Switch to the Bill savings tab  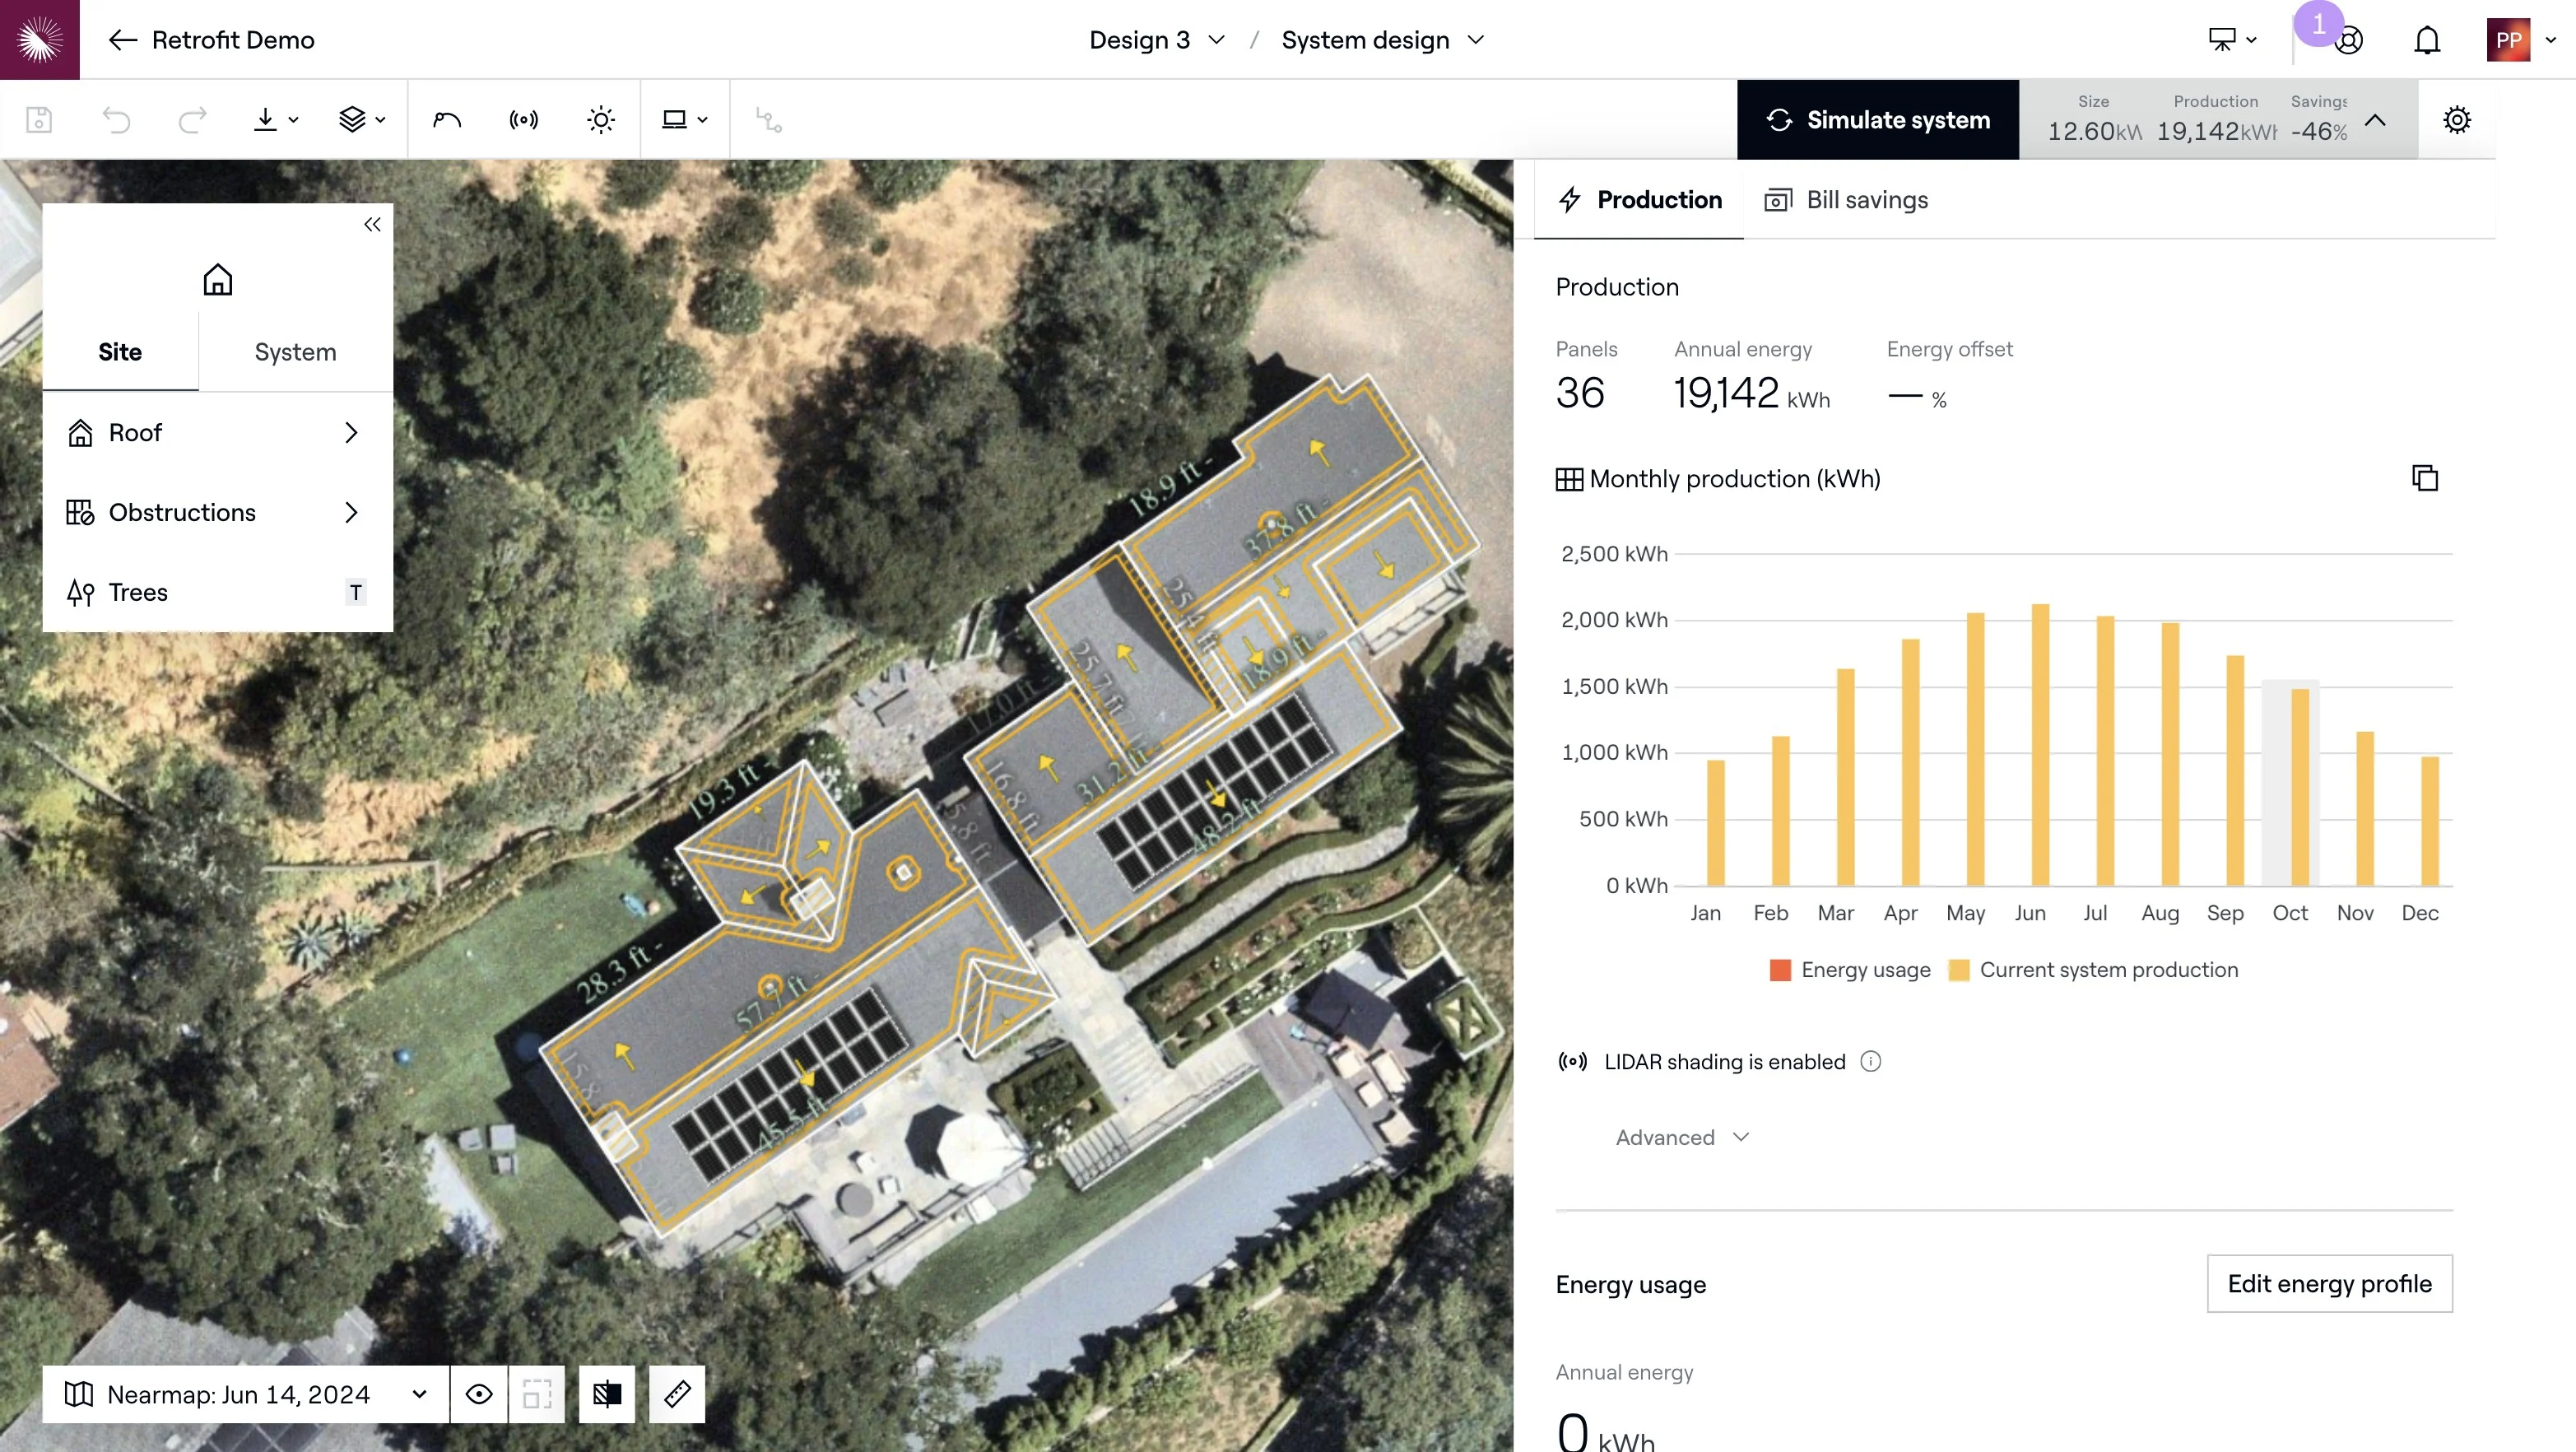1847,200
